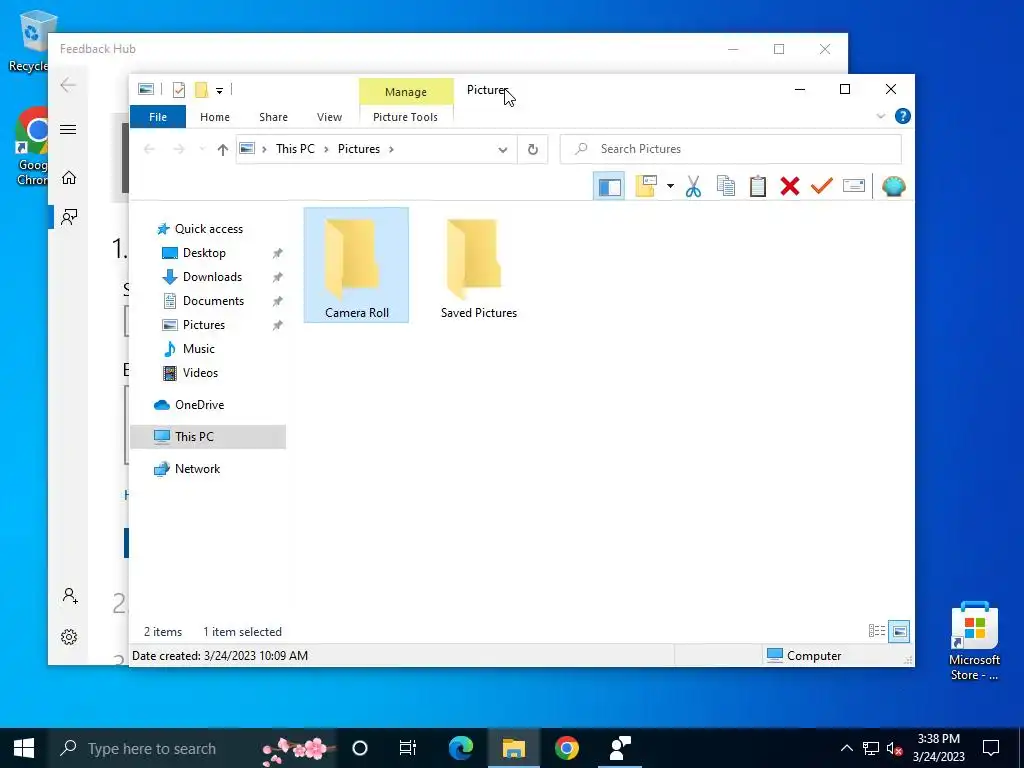
Task: Click the Cut scissors toolbar icon
Action: click(693, 187)
